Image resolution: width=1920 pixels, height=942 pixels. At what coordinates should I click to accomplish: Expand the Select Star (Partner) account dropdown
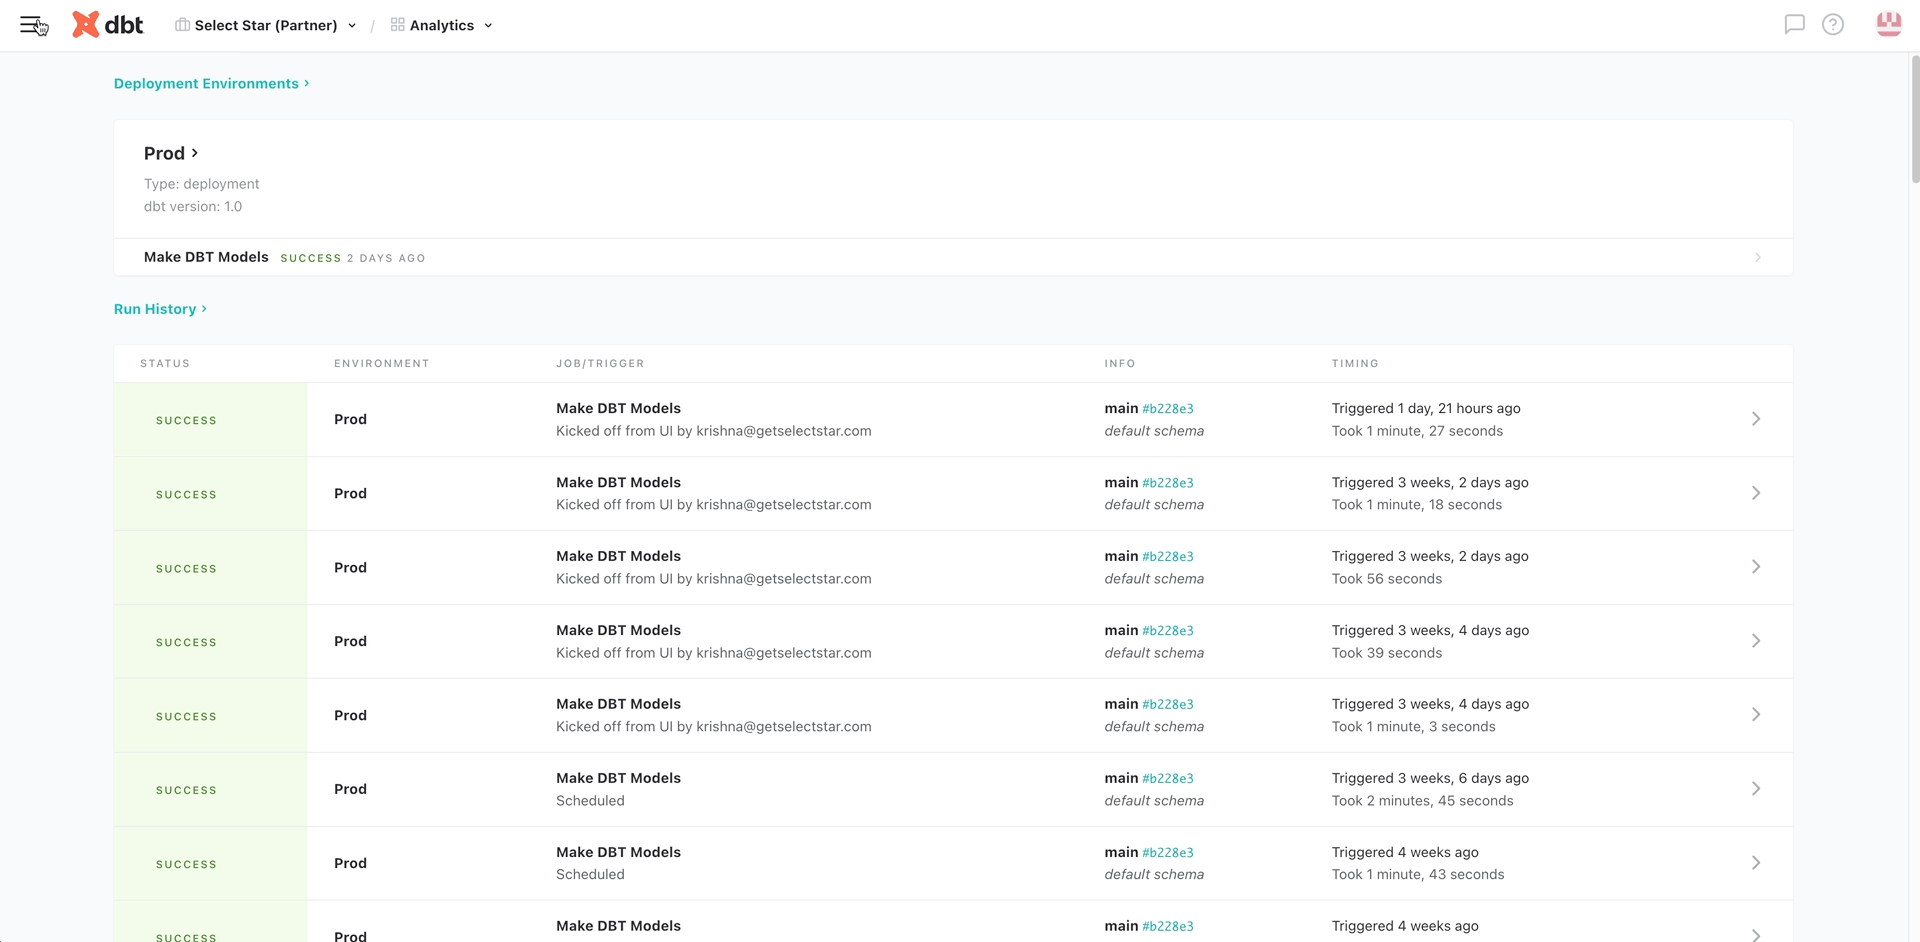[266, 25]
